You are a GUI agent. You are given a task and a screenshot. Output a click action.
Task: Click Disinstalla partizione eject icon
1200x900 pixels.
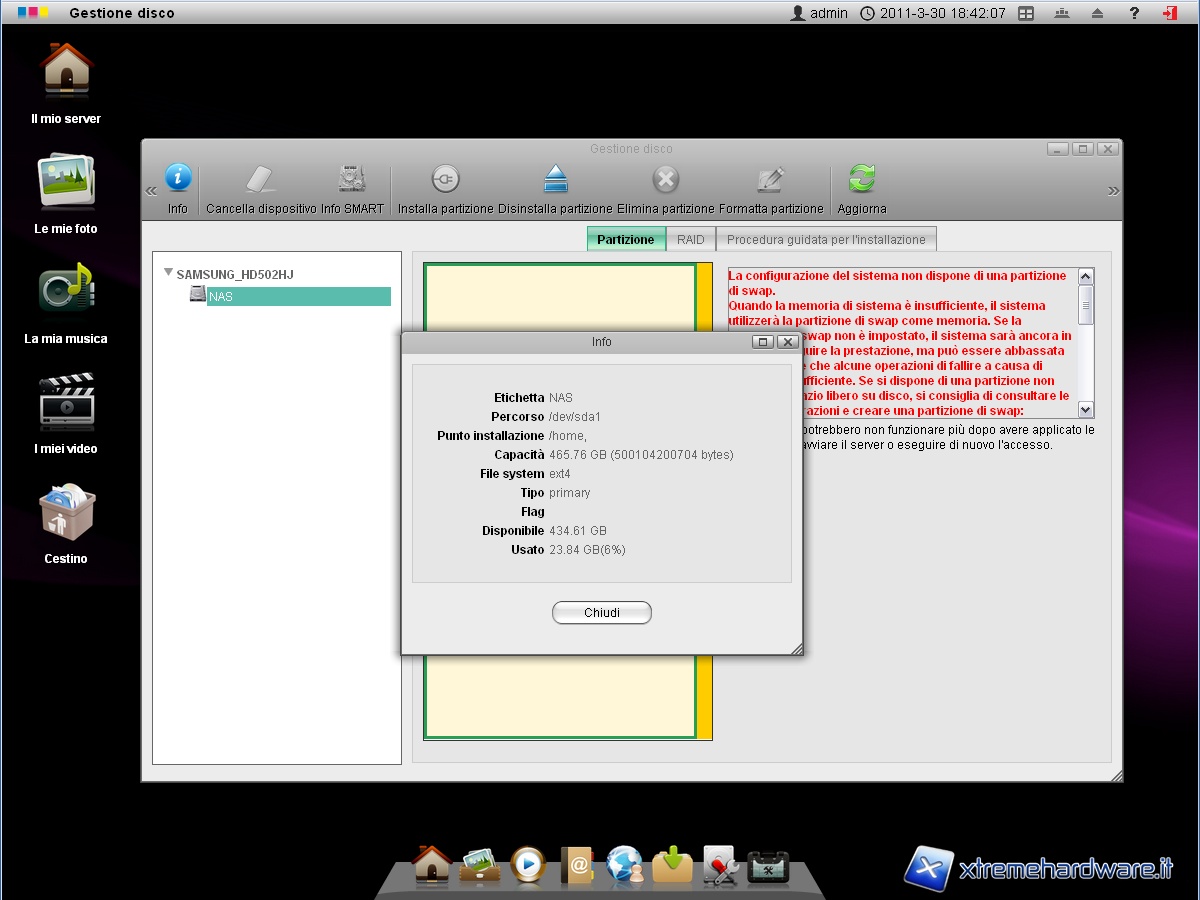pos(555,180)
